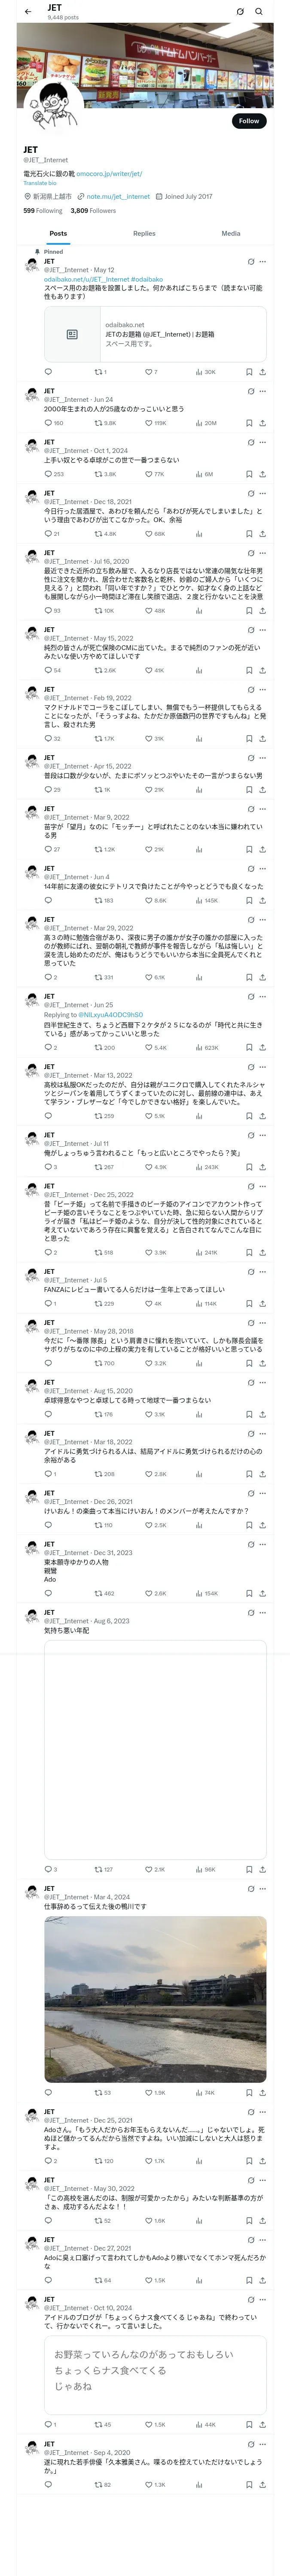
Task: Open the river photo from Mar 4, 2024
Action: click(x=155, y=1999)
